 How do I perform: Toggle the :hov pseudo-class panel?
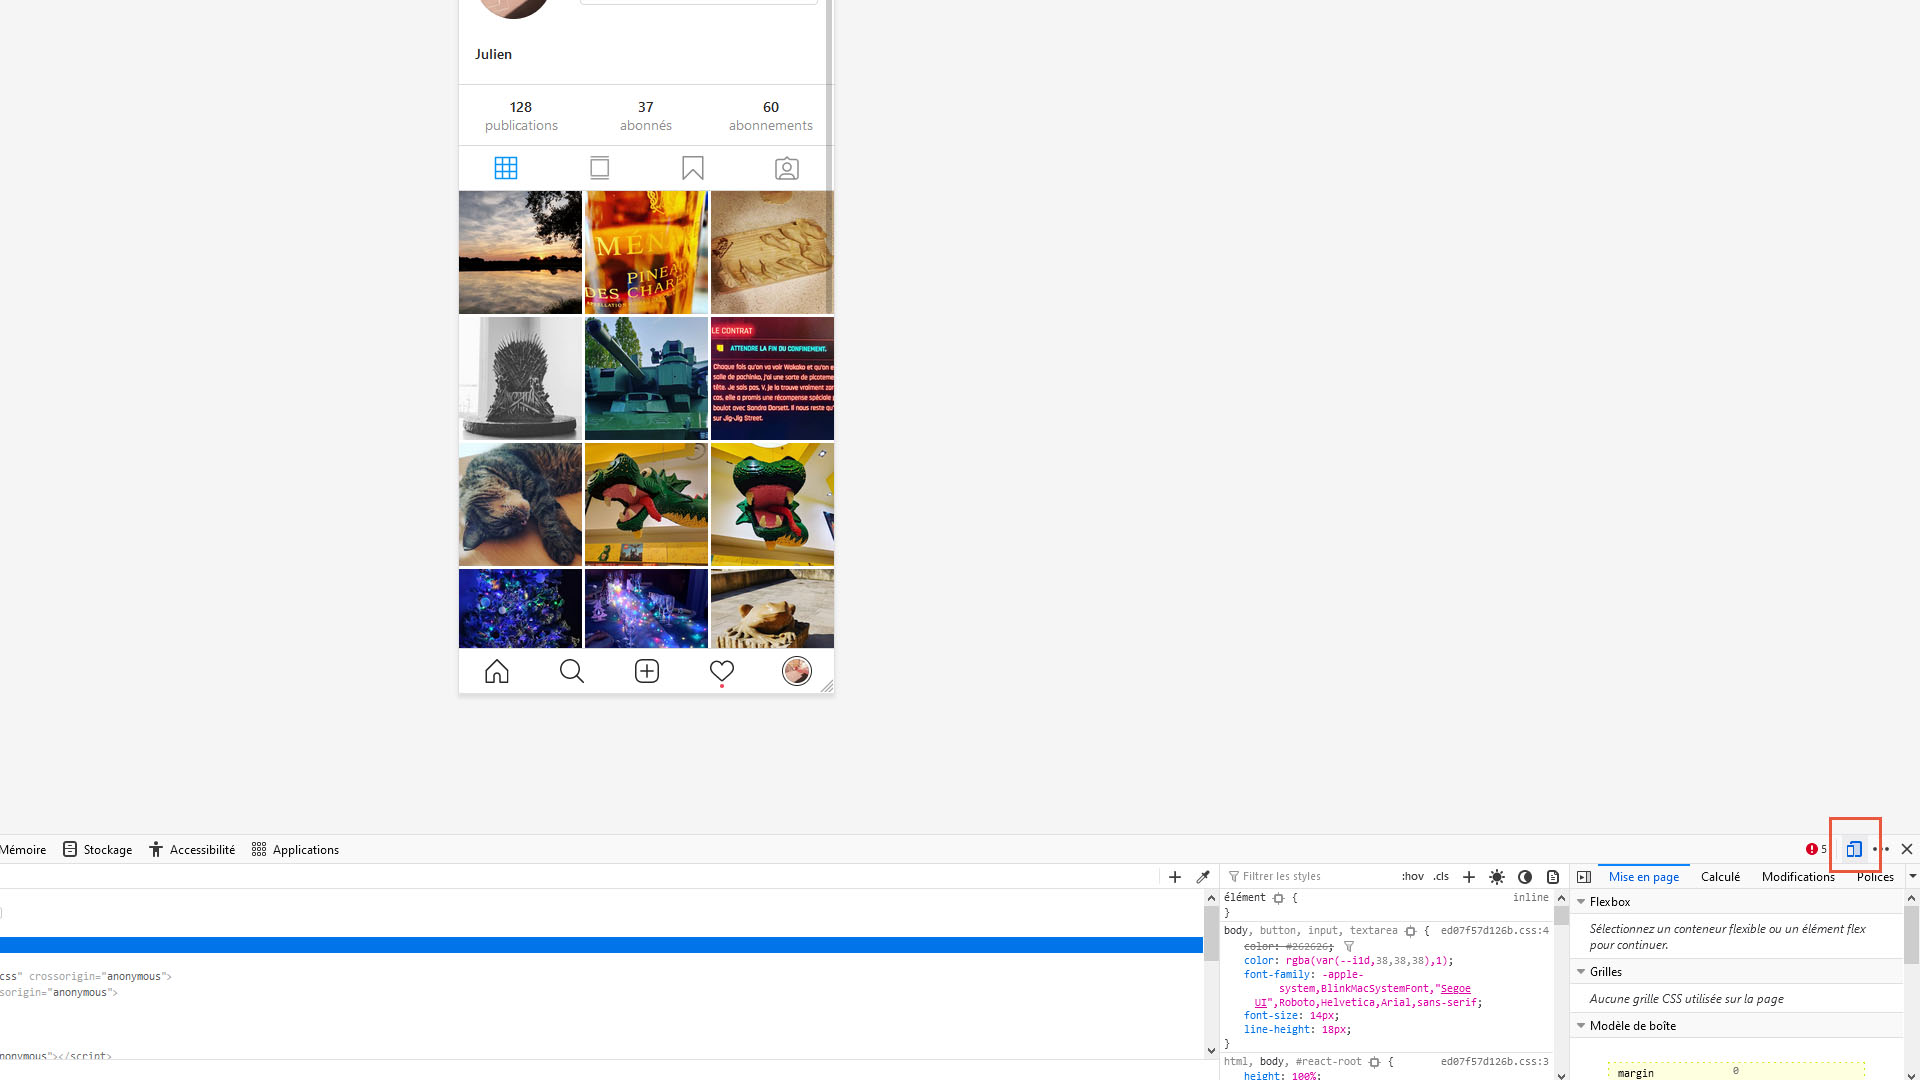point(1412,877)
